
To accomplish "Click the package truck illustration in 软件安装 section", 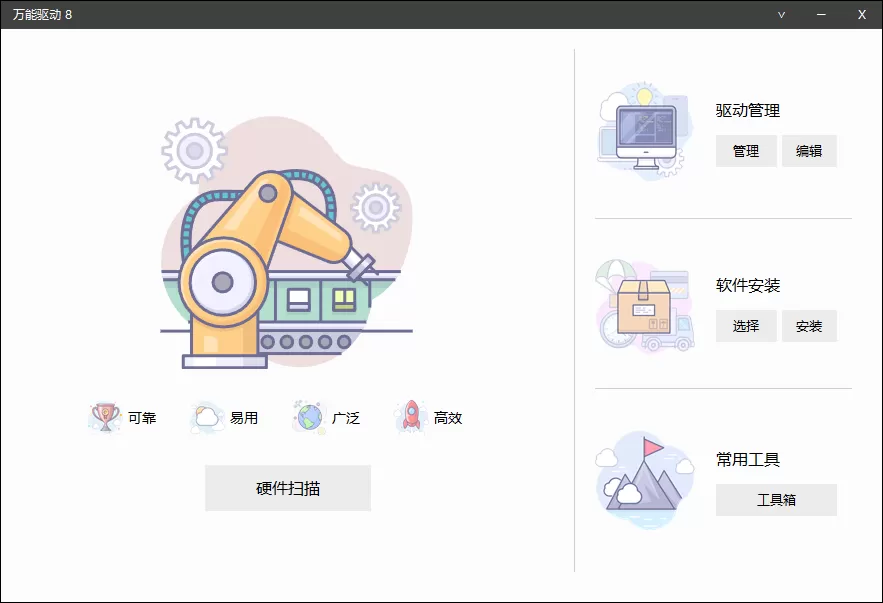I will [x=644, y=305].
